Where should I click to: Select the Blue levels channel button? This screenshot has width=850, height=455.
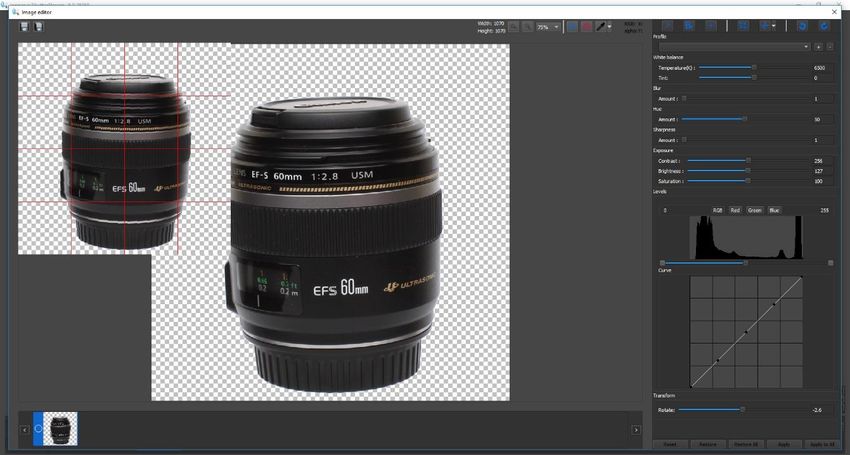click(774, 210)
